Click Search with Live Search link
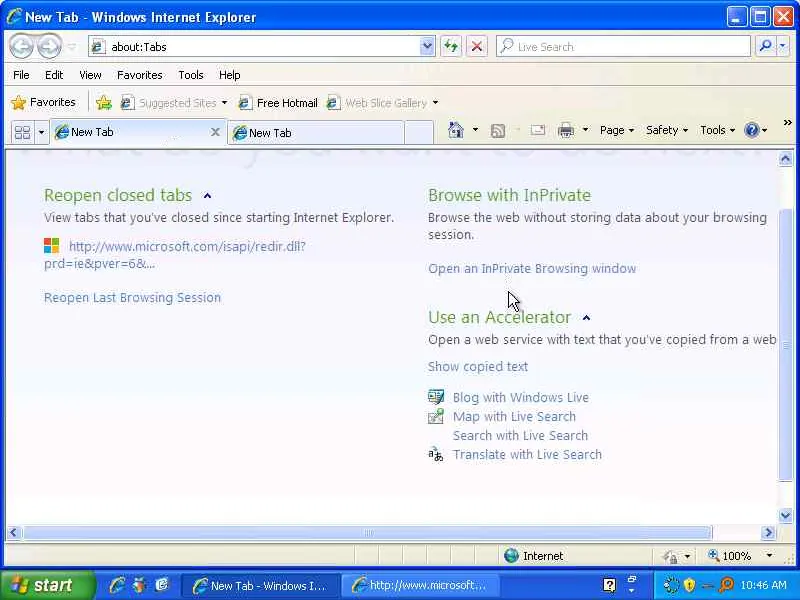Image resolution: width=800 pixels, height=600 pixels. (520, 435)
